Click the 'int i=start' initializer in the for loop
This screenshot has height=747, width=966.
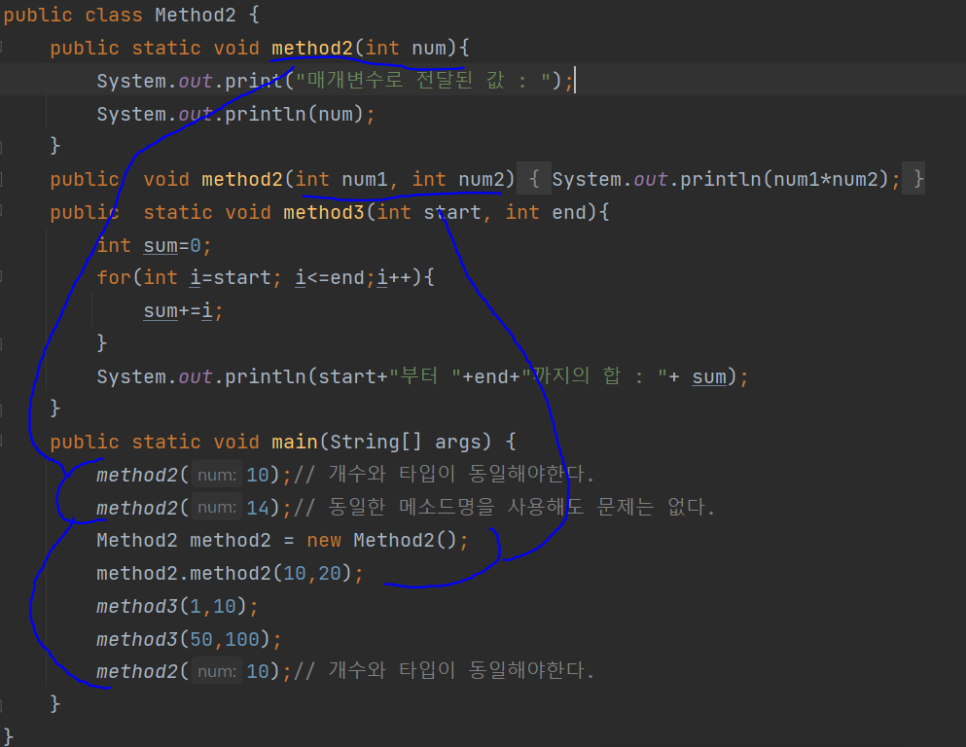[x=207, y=278]
